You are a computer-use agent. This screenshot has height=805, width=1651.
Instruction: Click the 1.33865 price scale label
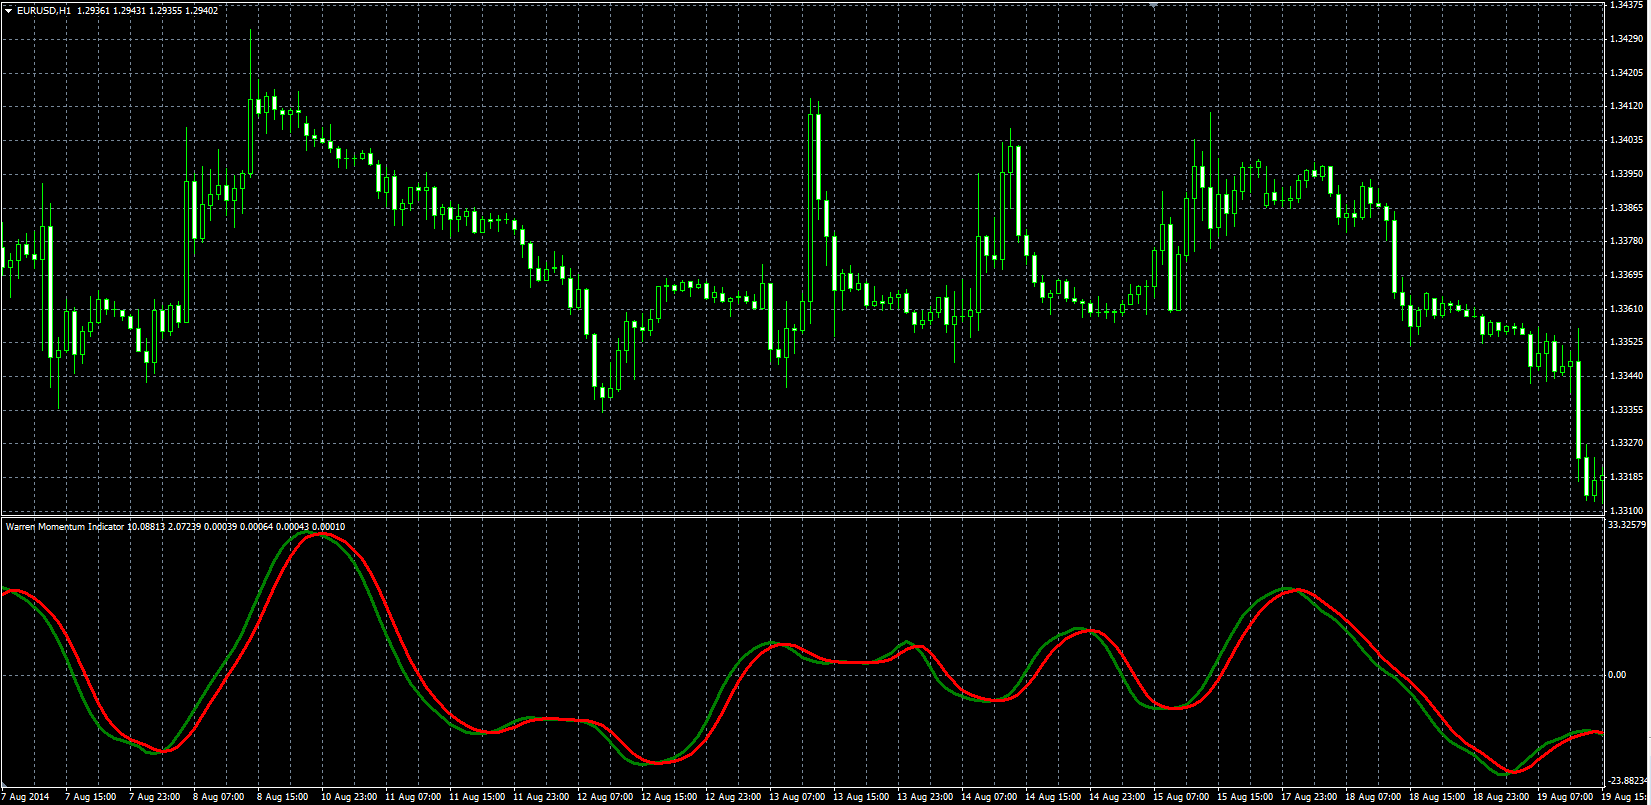coord(1626,207)
